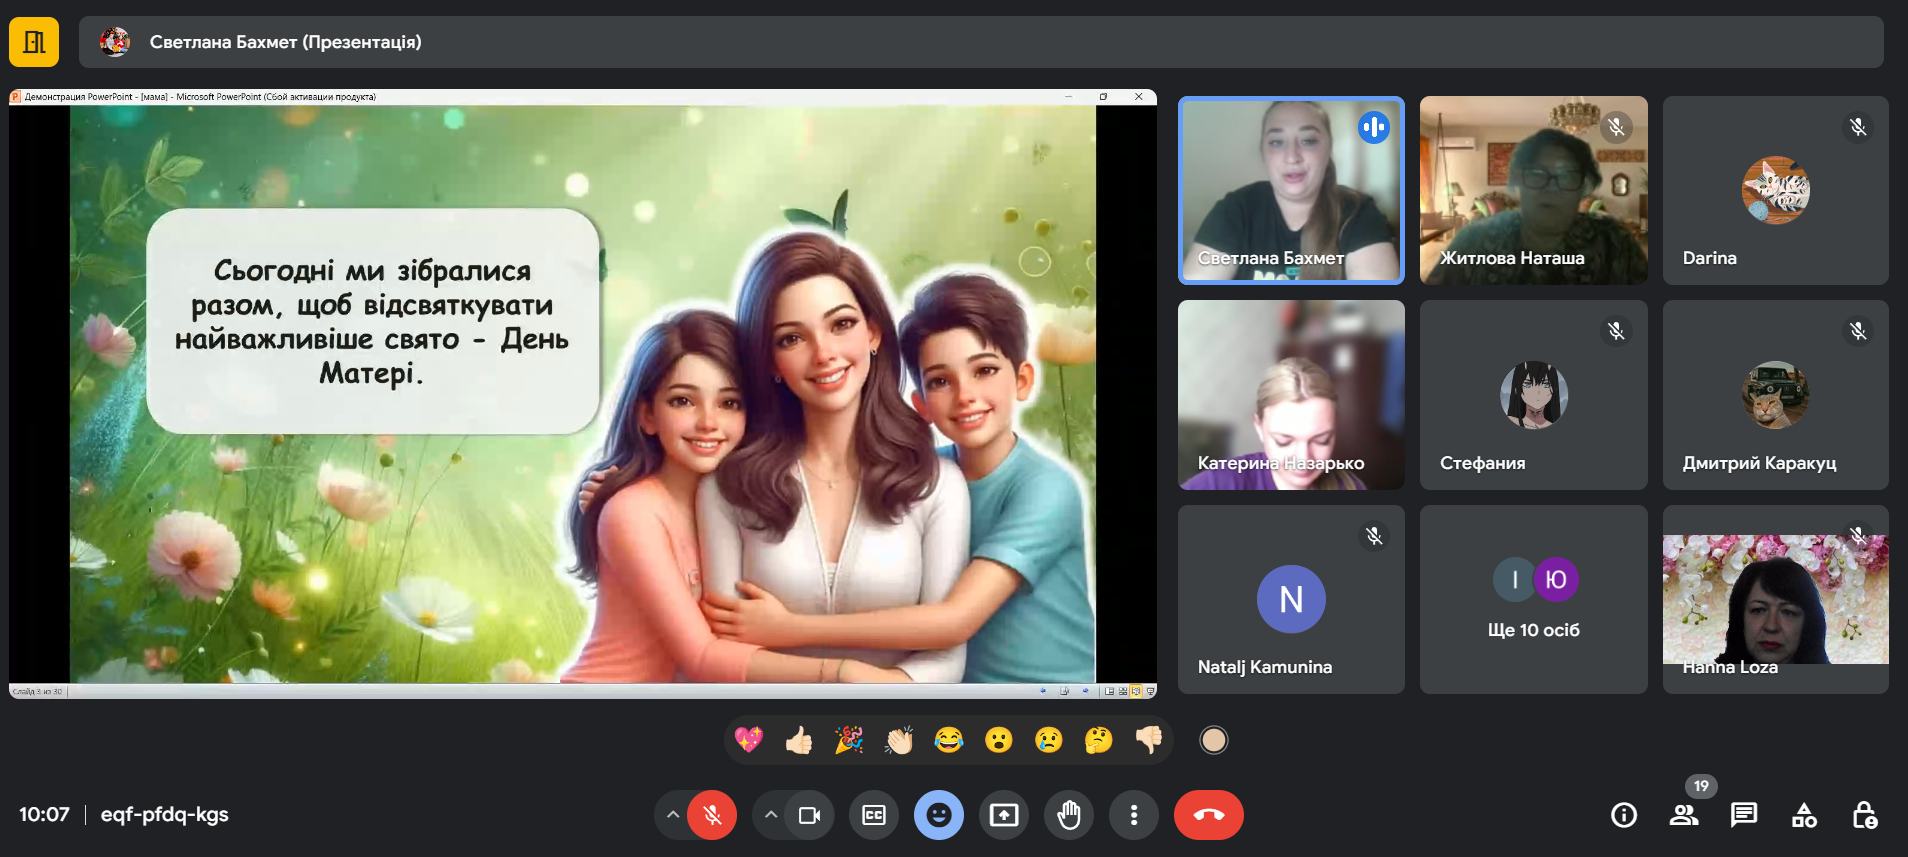
Task: Open the activities panel
Action: tap(1804, 815)
